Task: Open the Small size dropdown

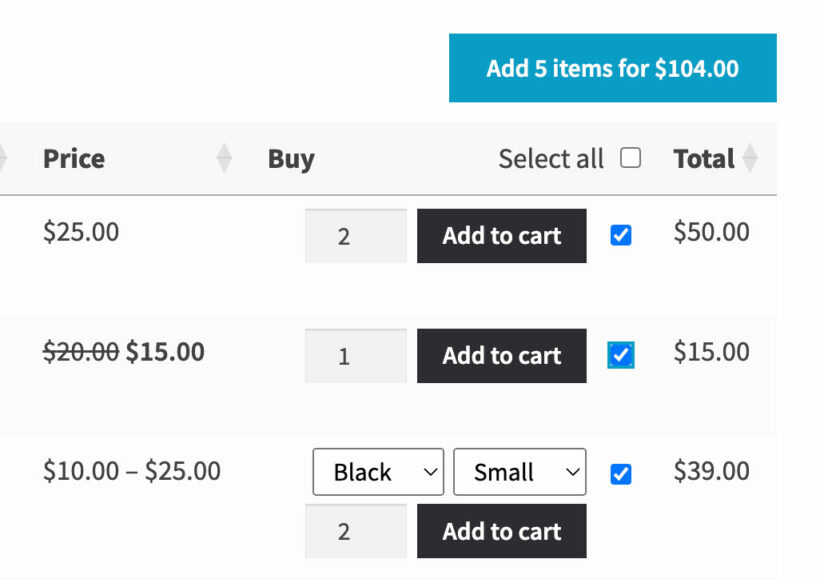Action: click(x=519, y=472)
